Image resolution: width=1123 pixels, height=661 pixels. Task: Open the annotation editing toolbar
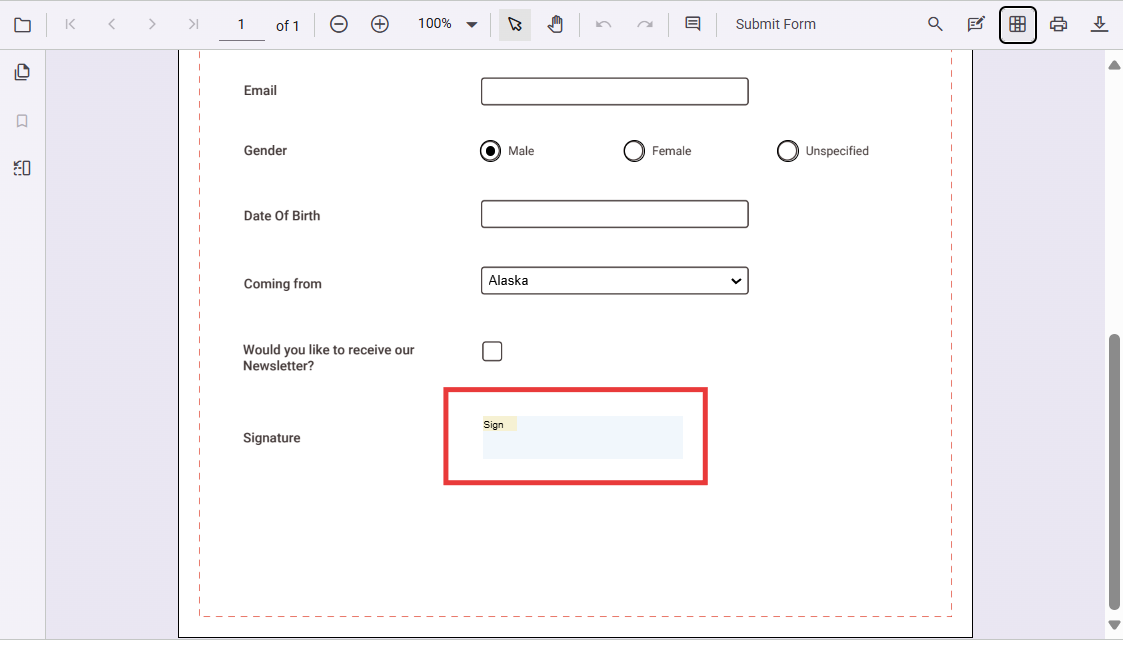pyautogui.click(x=976, y=23)
